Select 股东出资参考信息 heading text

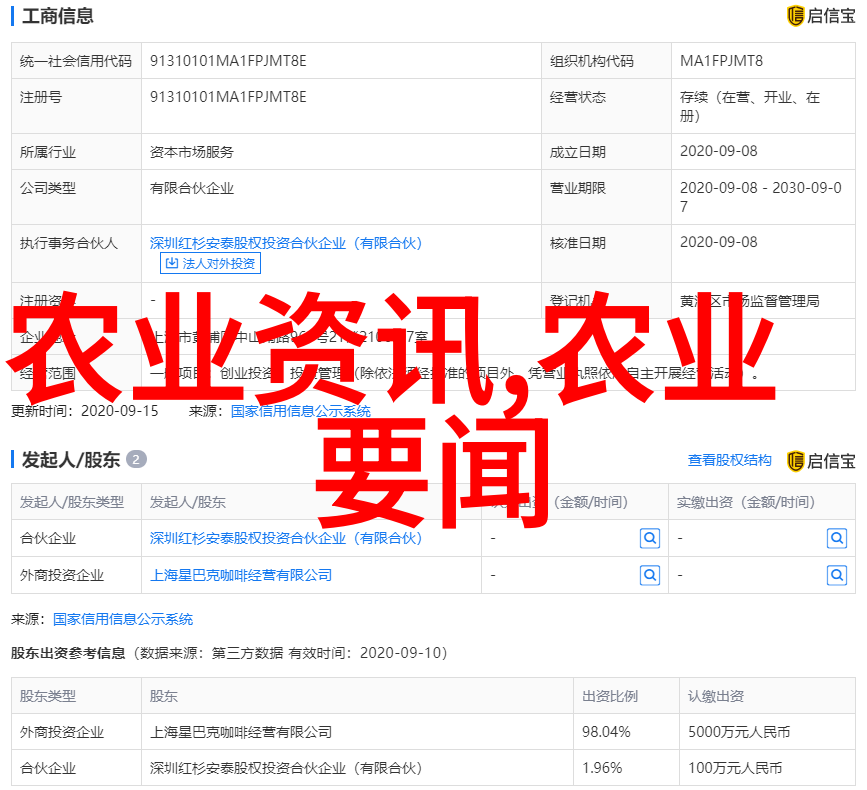point(68,653)
